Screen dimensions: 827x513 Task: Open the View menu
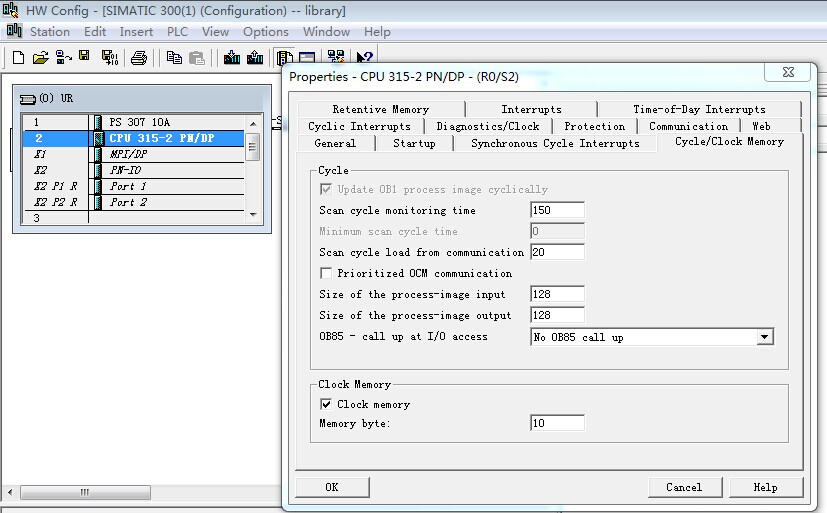215,32
